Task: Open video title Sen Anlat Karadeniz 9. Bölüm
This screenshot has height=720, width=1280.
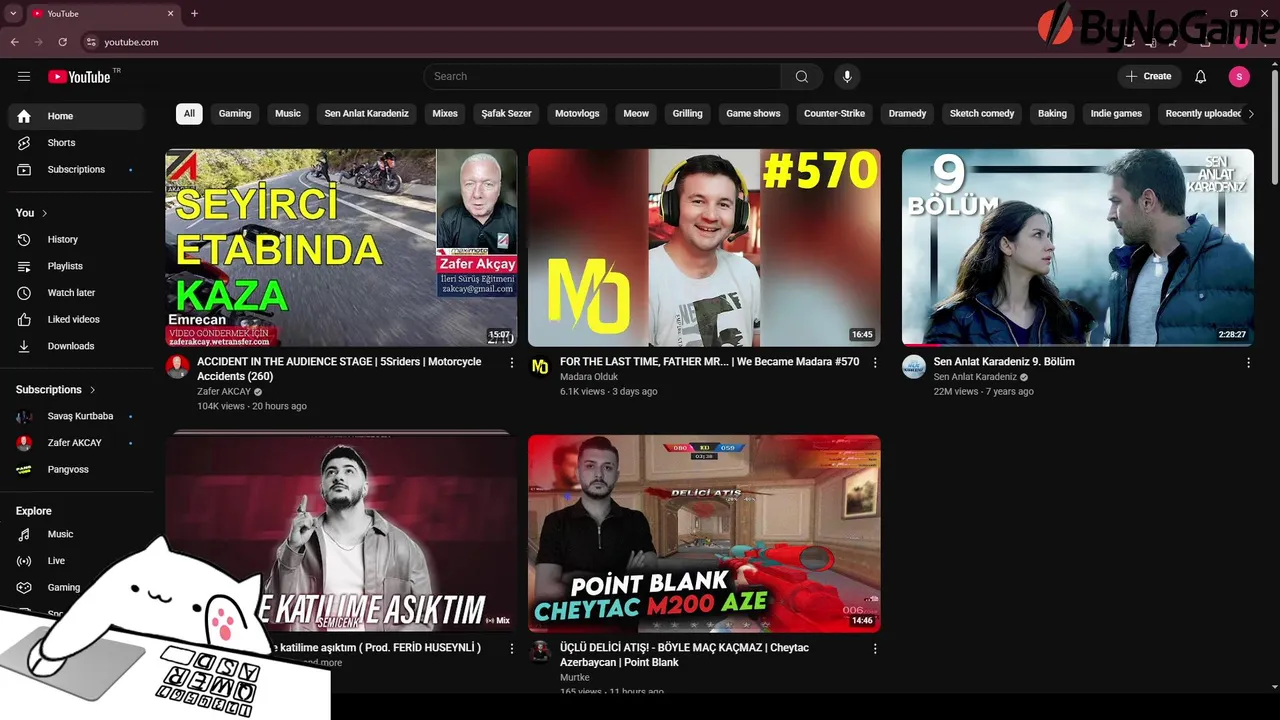Action: 1004,362
